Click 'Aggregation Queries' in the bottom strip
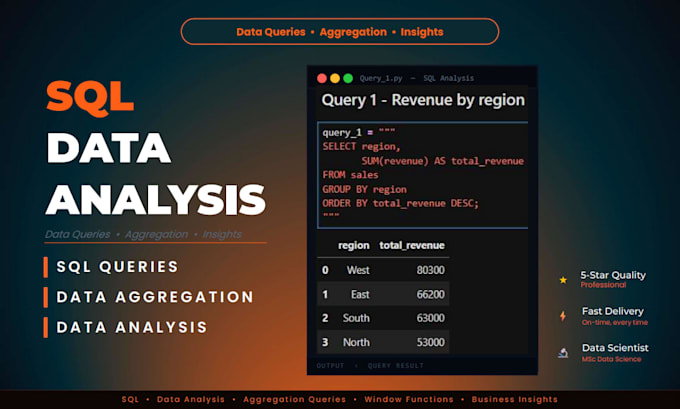The width and height of the screenshot is (680, 409). pos(294,399)
